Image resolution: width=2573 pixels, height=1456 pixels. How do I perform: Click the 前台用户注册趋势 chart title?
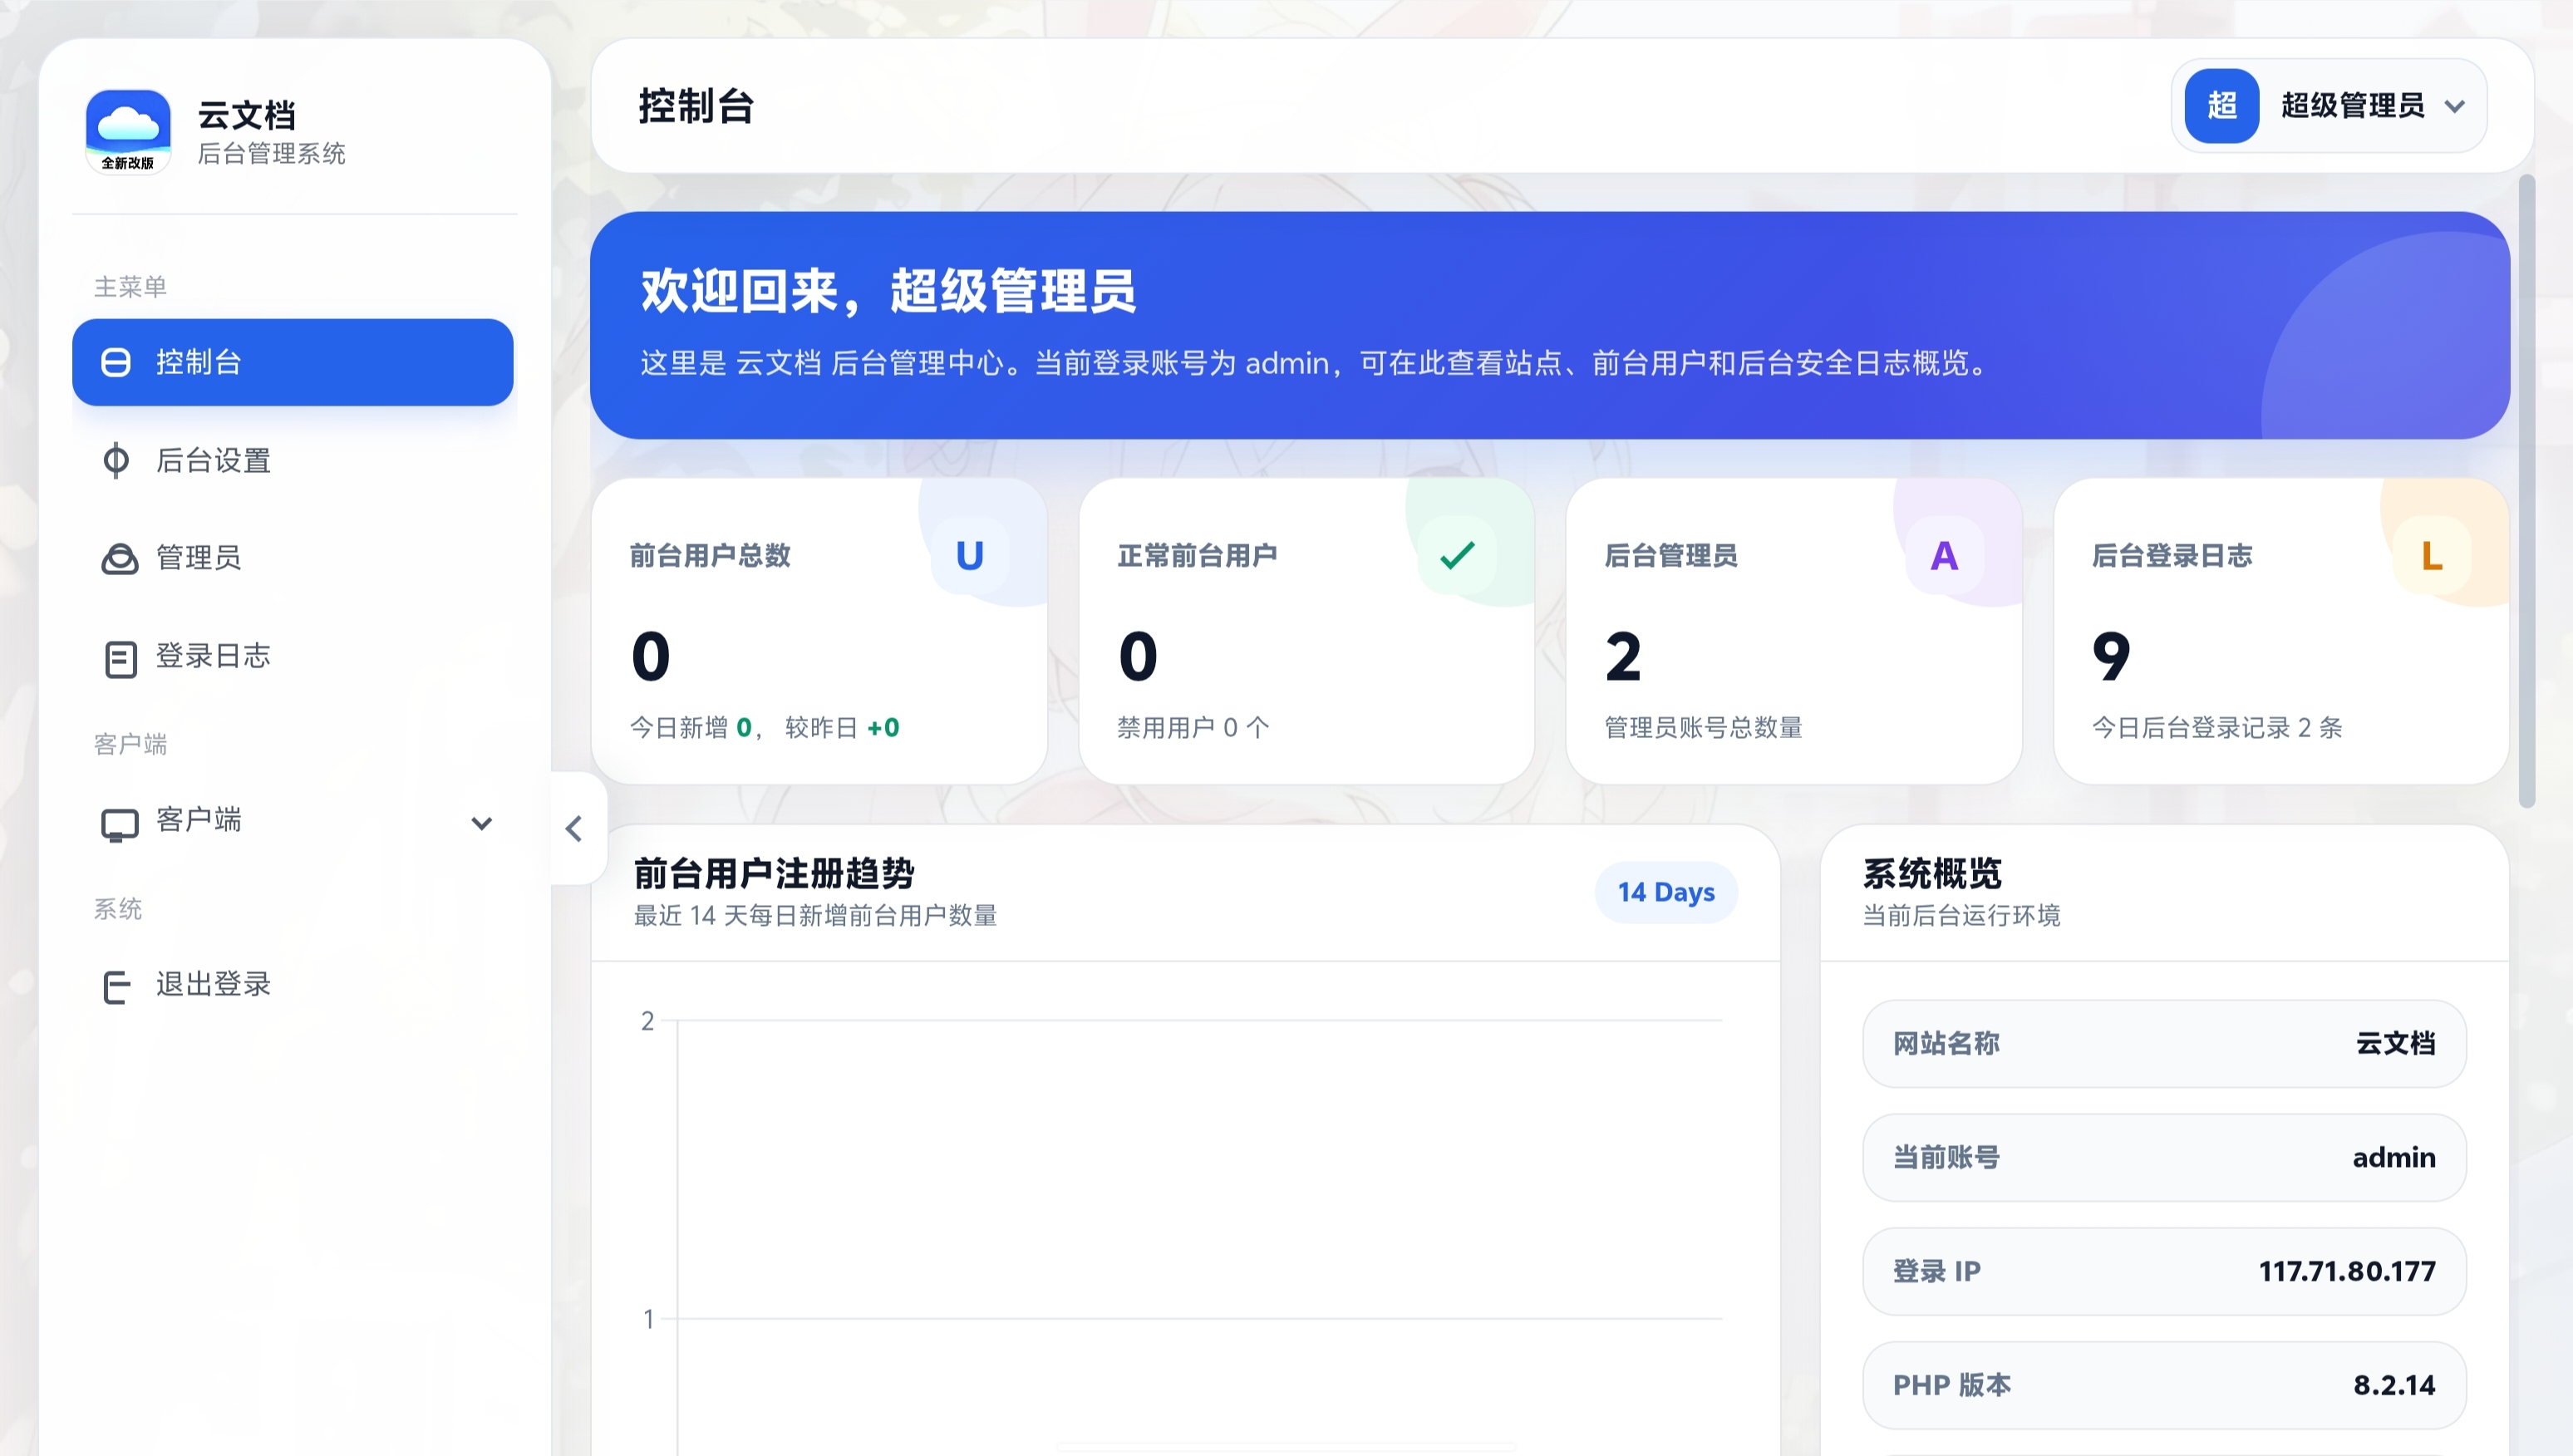(x=774, y=874)
